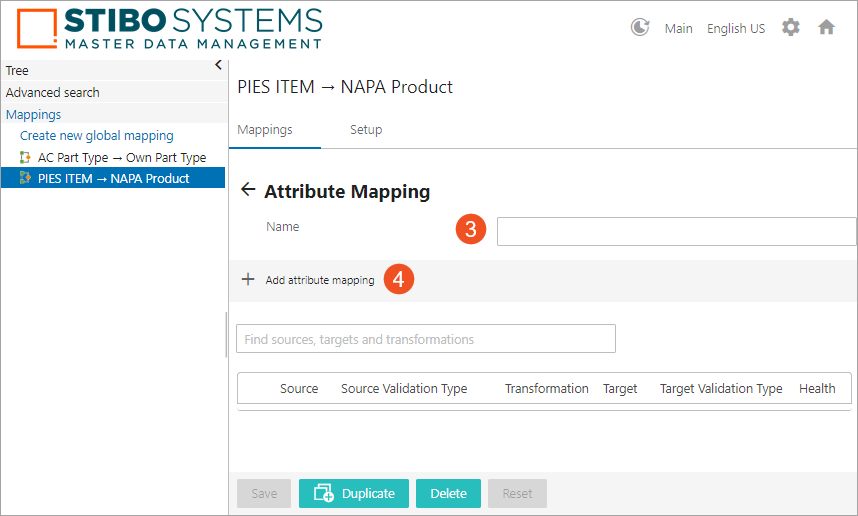The height and width of the screenshot is (516, 858).
Task: Click the AC Part Type mapping icon
Action: [26, 158]
